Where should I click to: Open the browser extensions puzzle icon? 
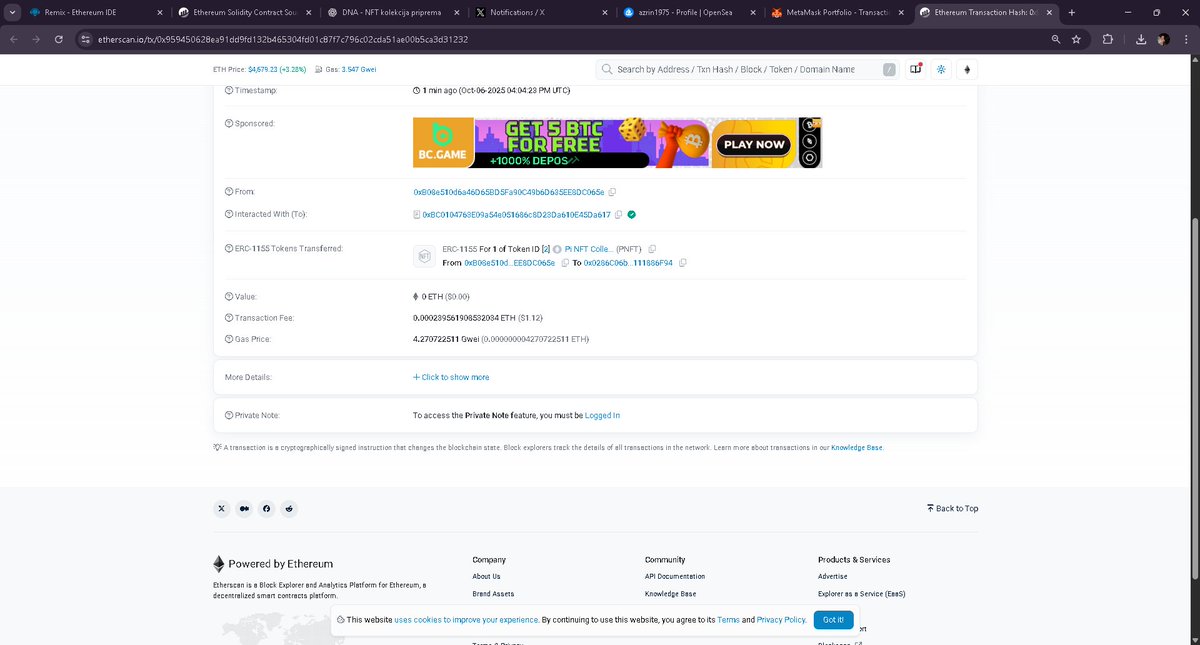click(1107, 39)
